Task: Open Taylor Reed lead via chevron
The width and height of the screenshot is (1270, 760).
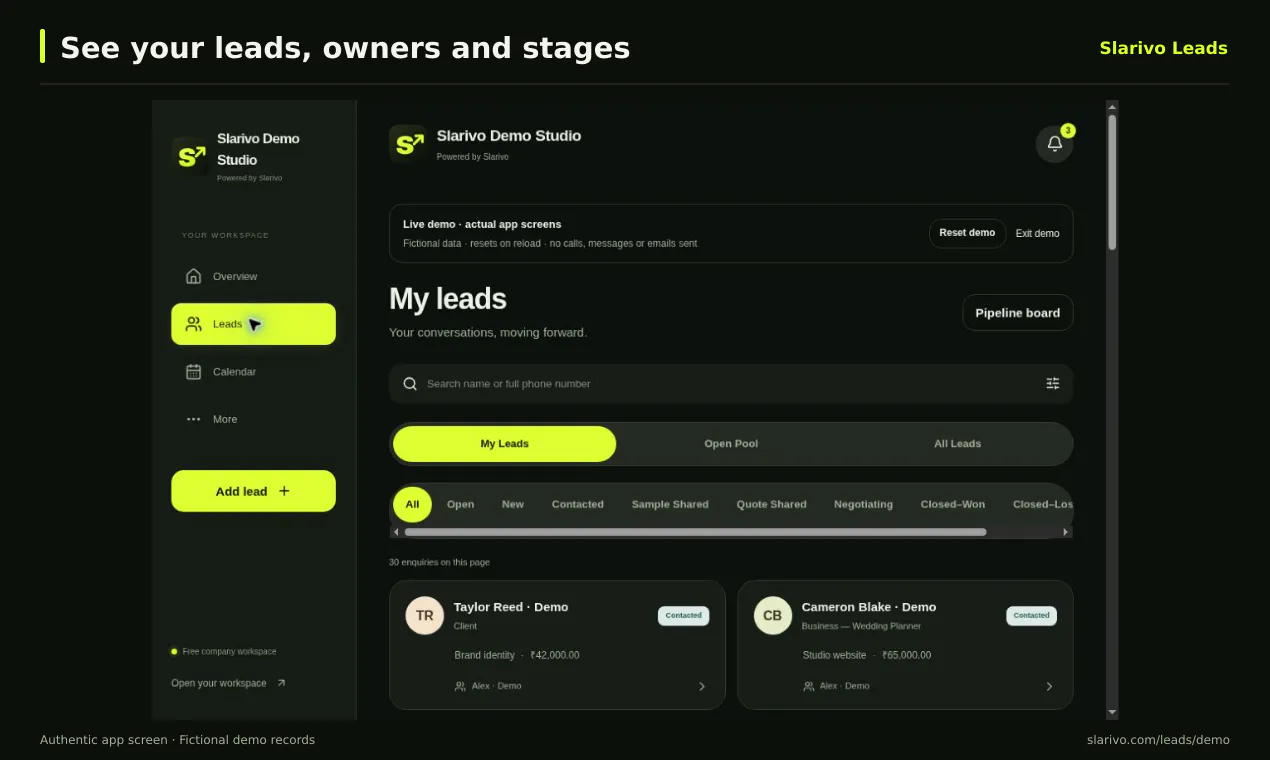Action: (702, 686)
